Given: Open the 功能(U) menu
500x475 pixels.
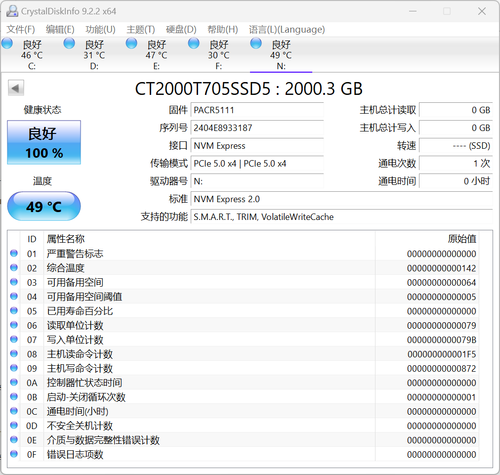Looking at the screenshot, I should tap(100, 30).
